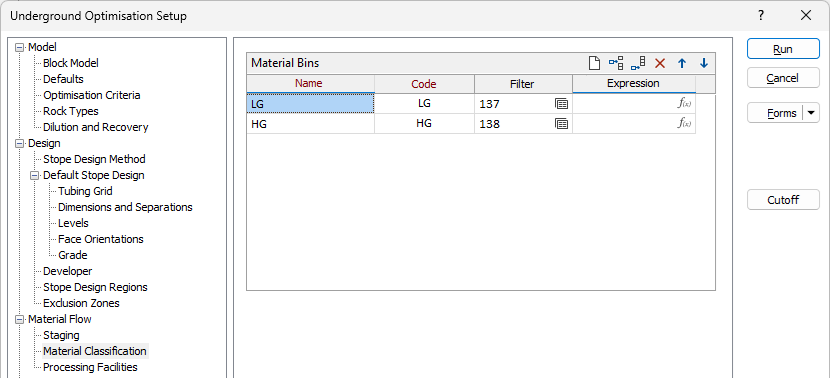Open Optimisation Criteria page
830x378 pixels.
pyautogui.click(x=92, y=95)
